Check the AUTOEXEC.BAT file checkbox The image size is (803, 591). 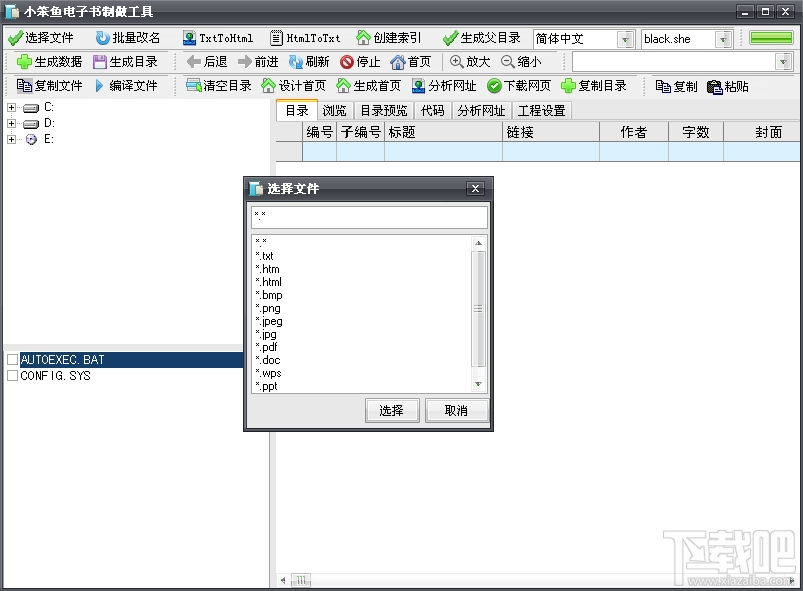click(13, 359)
